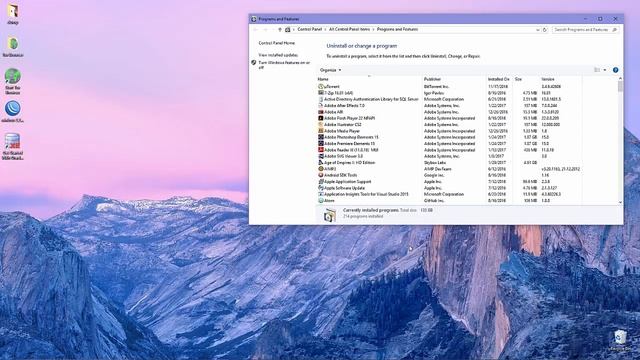Select the 7-Zip program icon
The image size is (640, 360).
[x=321, y=93]
